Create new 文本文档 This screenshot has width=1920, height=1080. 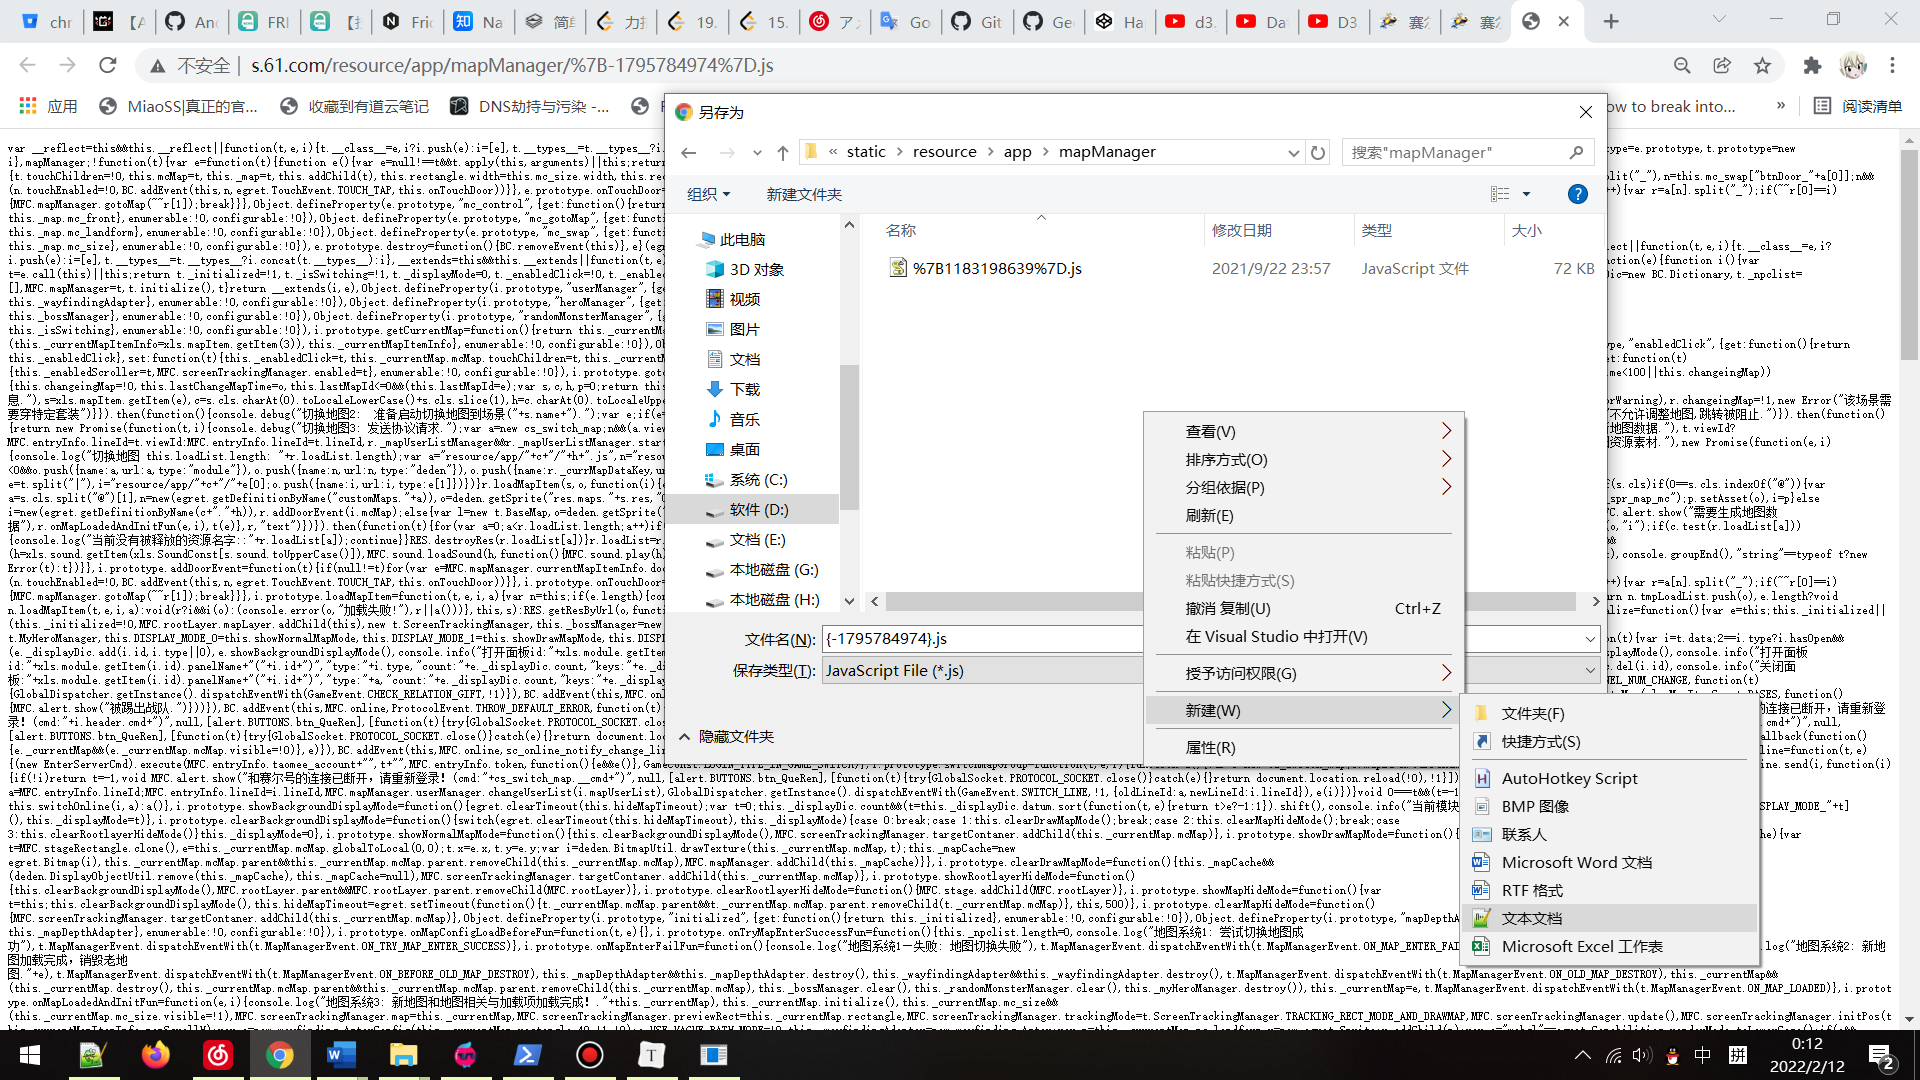(1610, 918)
